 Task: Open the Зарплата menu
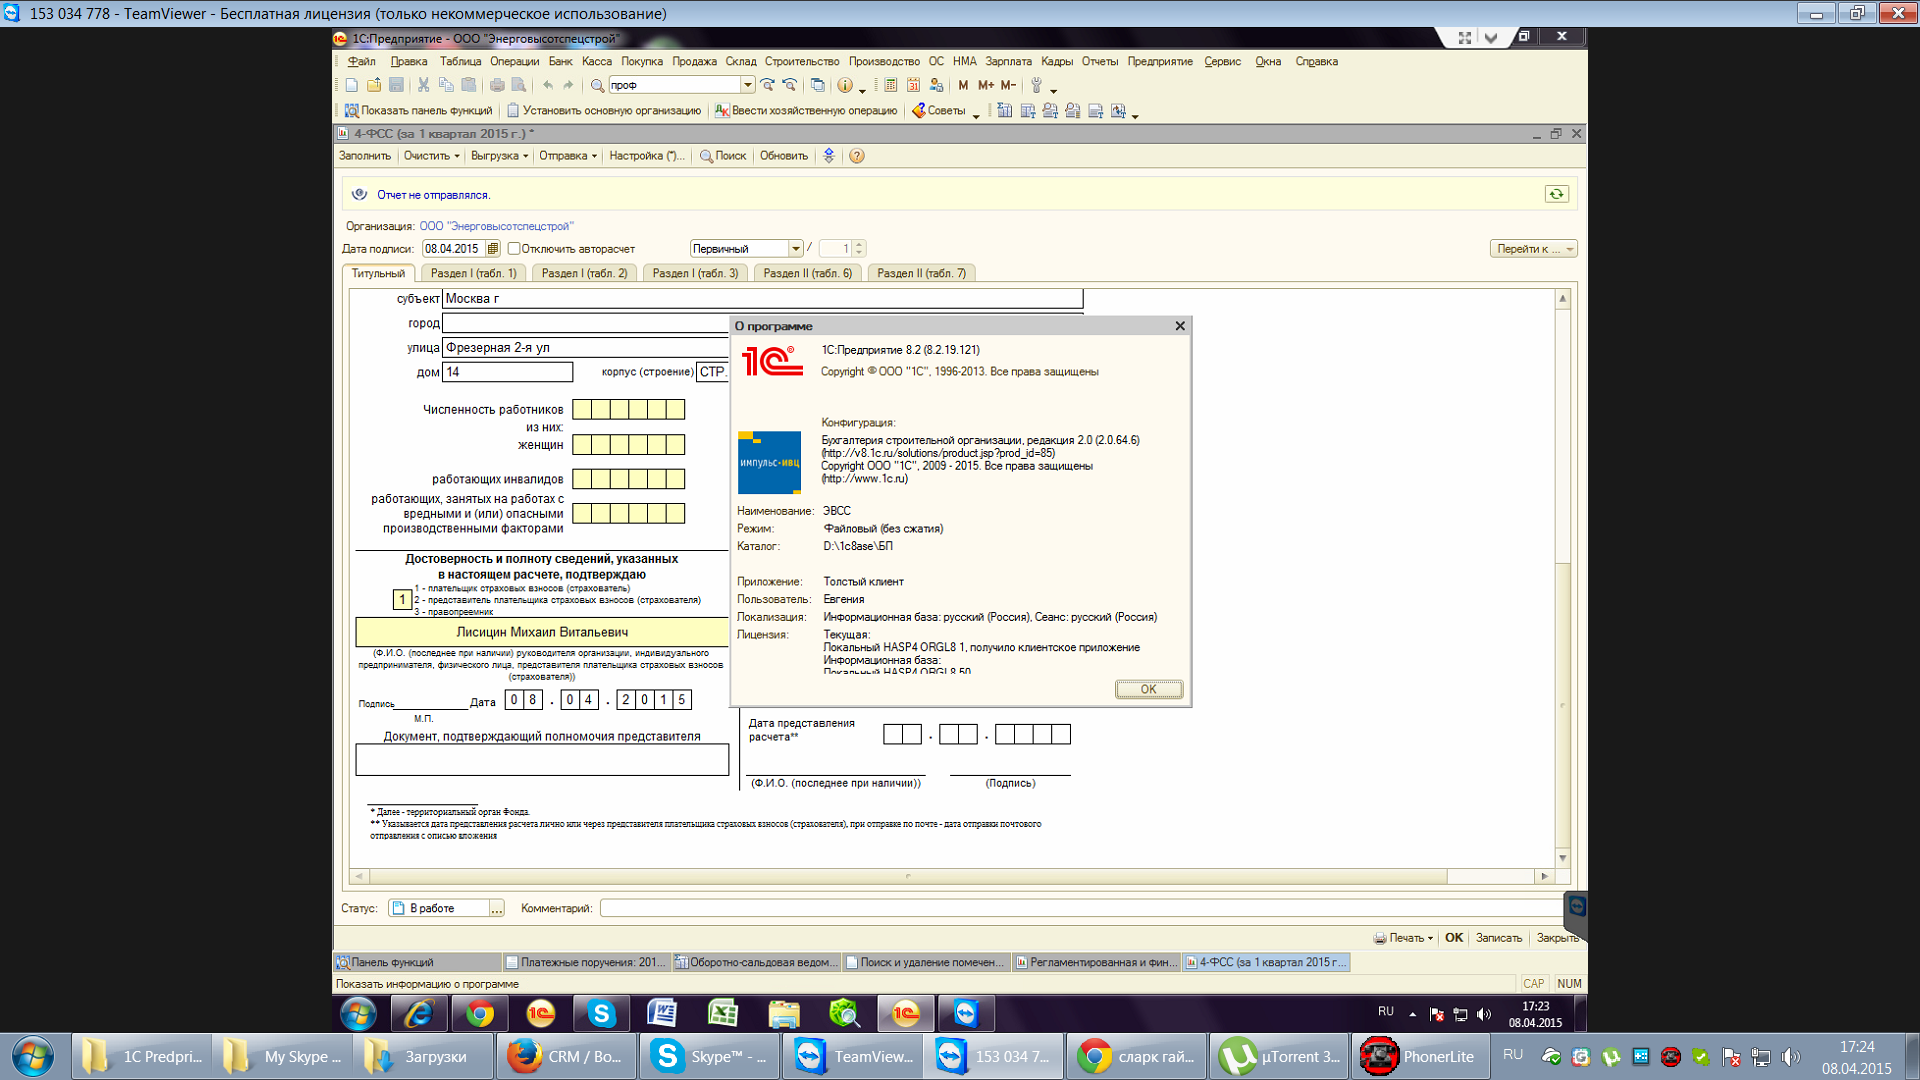[1007, 62]
